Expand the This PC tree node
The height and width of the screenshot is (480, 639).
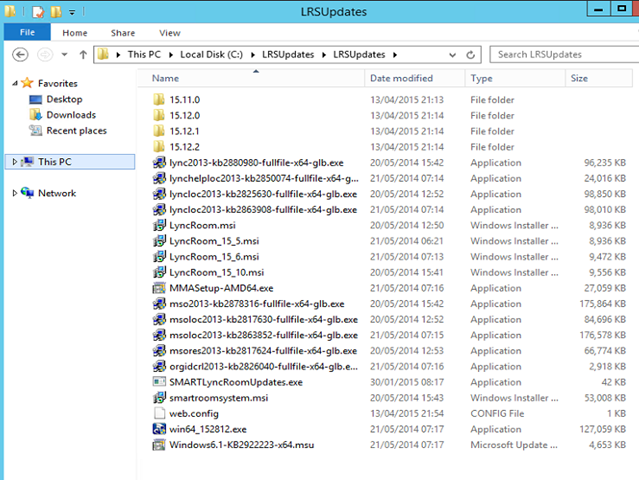13,162
